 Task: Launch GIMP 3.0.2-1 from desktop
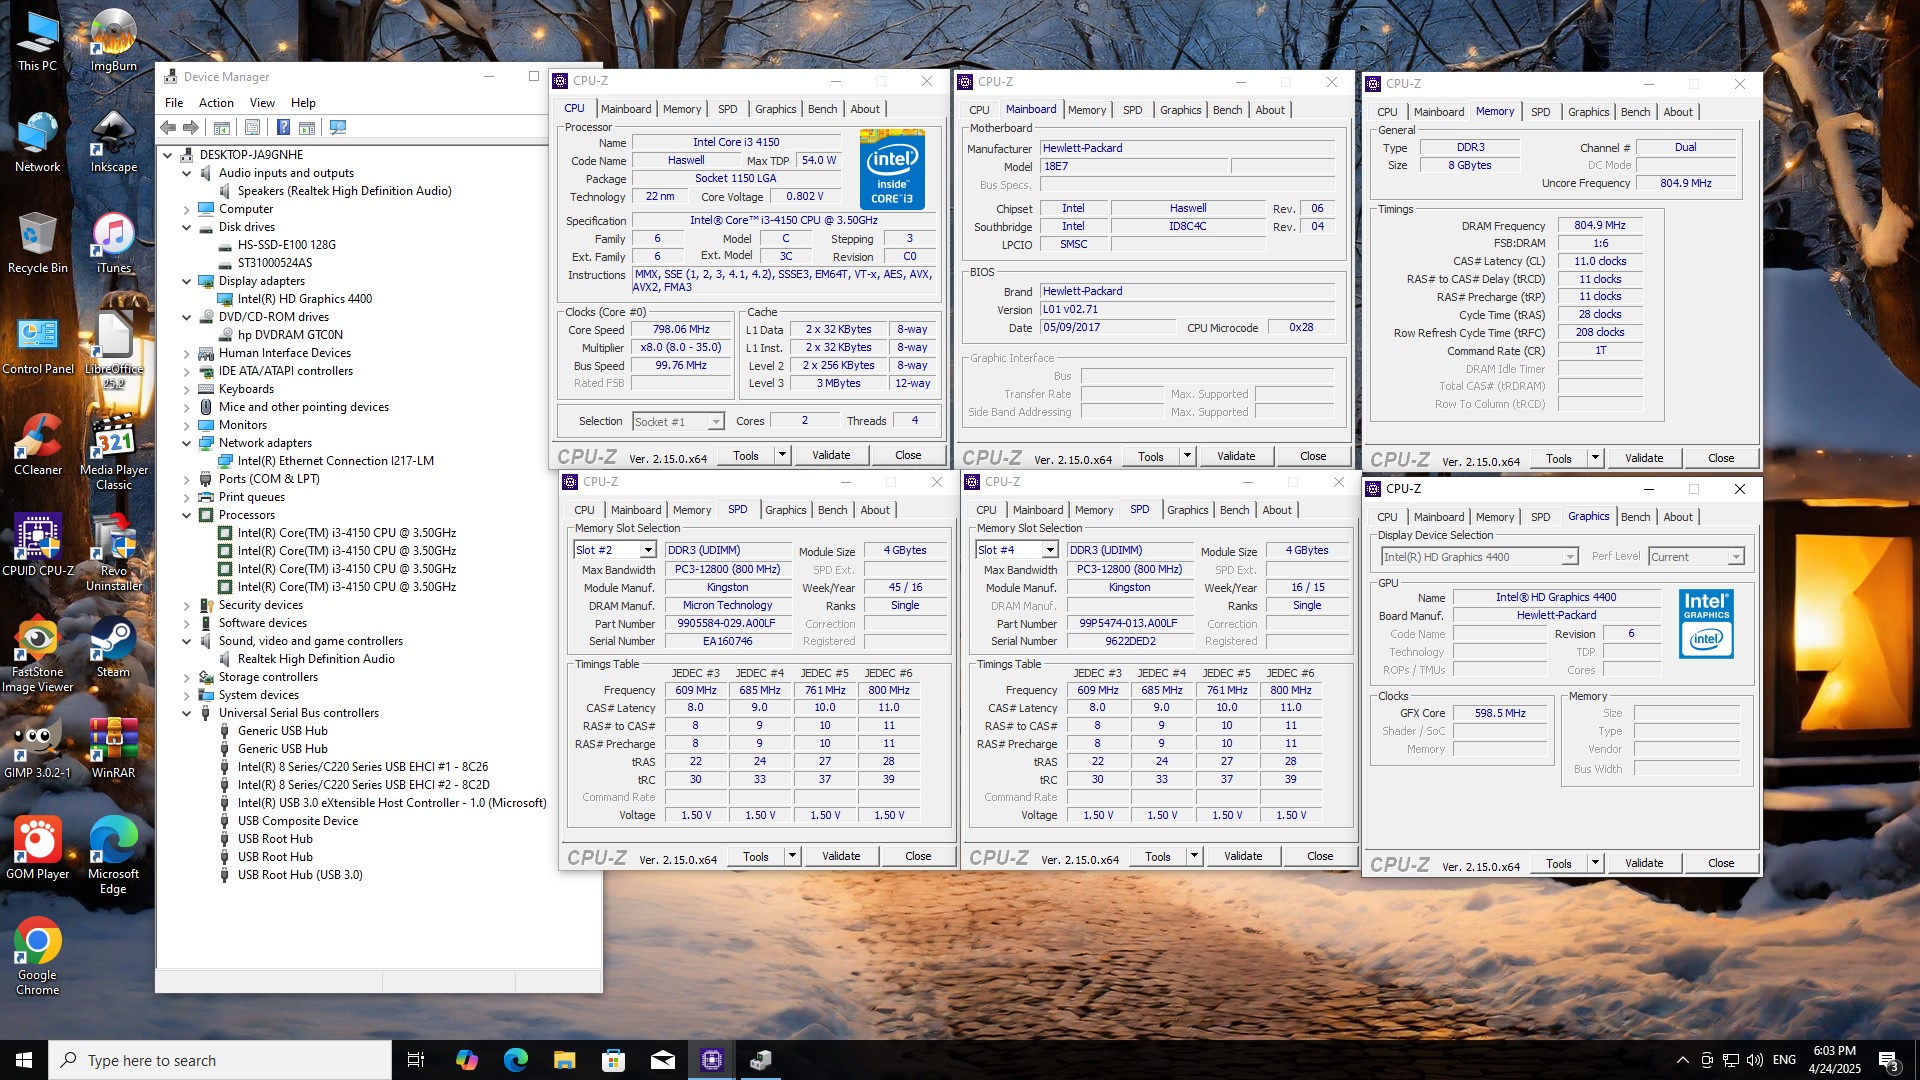click(x=37, y=748)
